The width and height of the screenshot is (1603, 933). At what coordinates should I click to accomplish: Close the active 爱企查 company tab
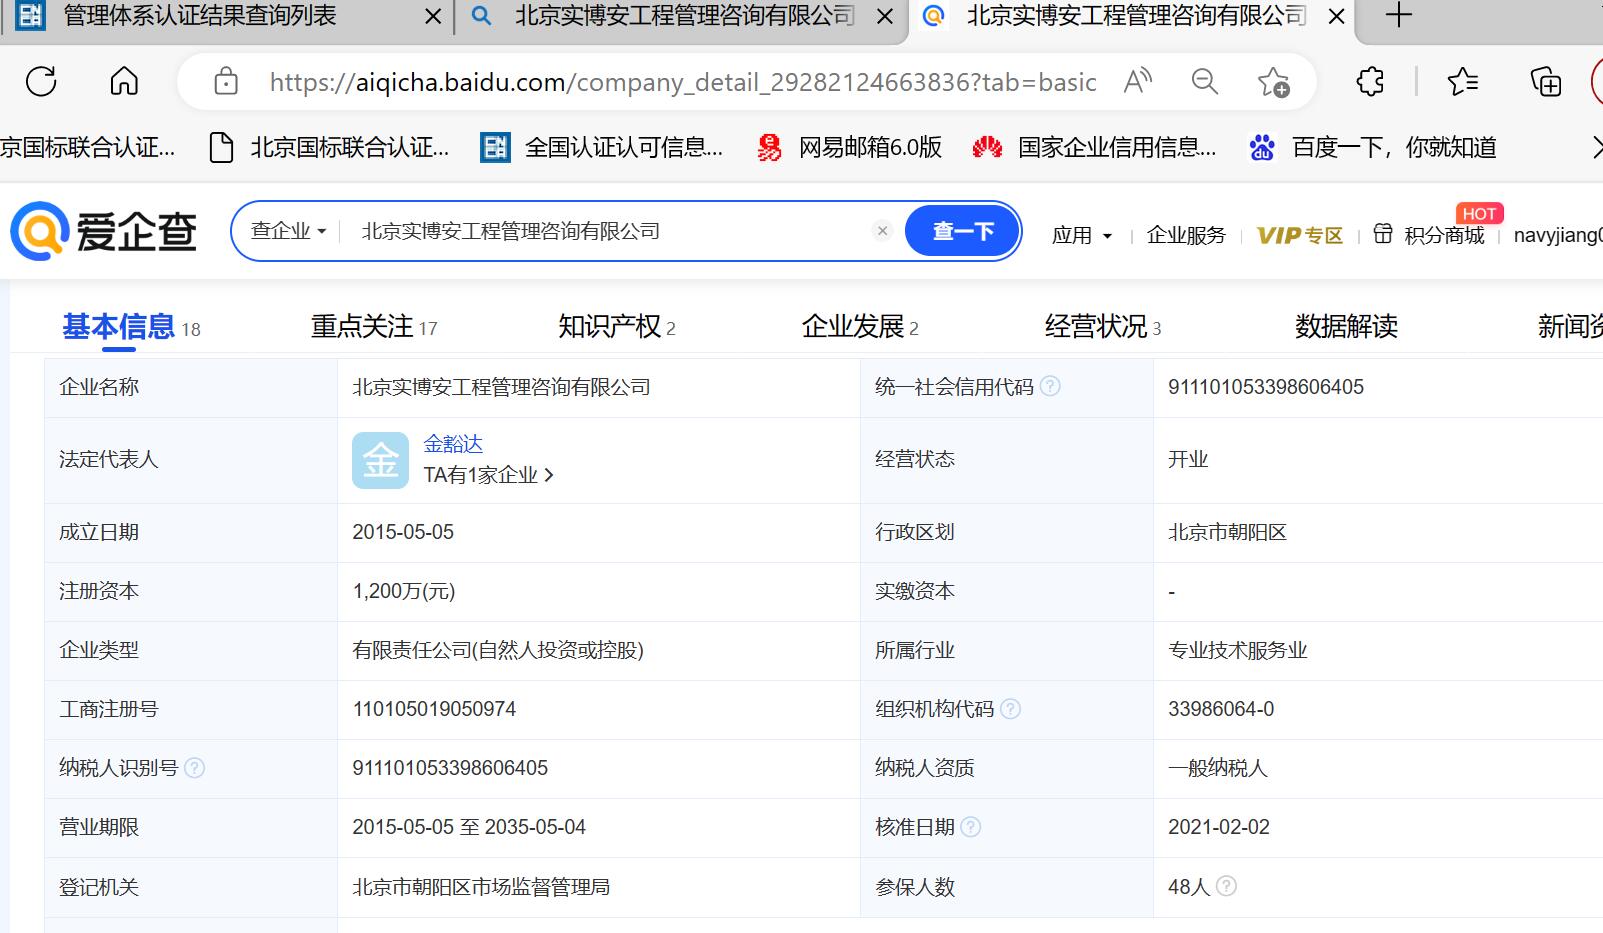[1336, 17]
